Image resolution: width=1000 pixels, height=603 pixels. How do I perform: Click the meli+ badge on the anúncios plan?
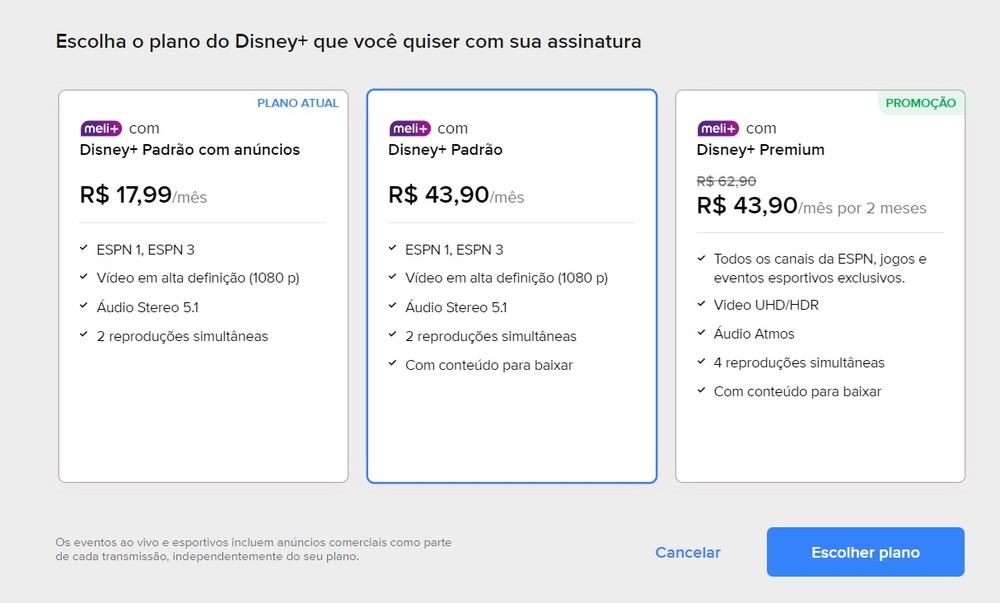pos(100,128)
